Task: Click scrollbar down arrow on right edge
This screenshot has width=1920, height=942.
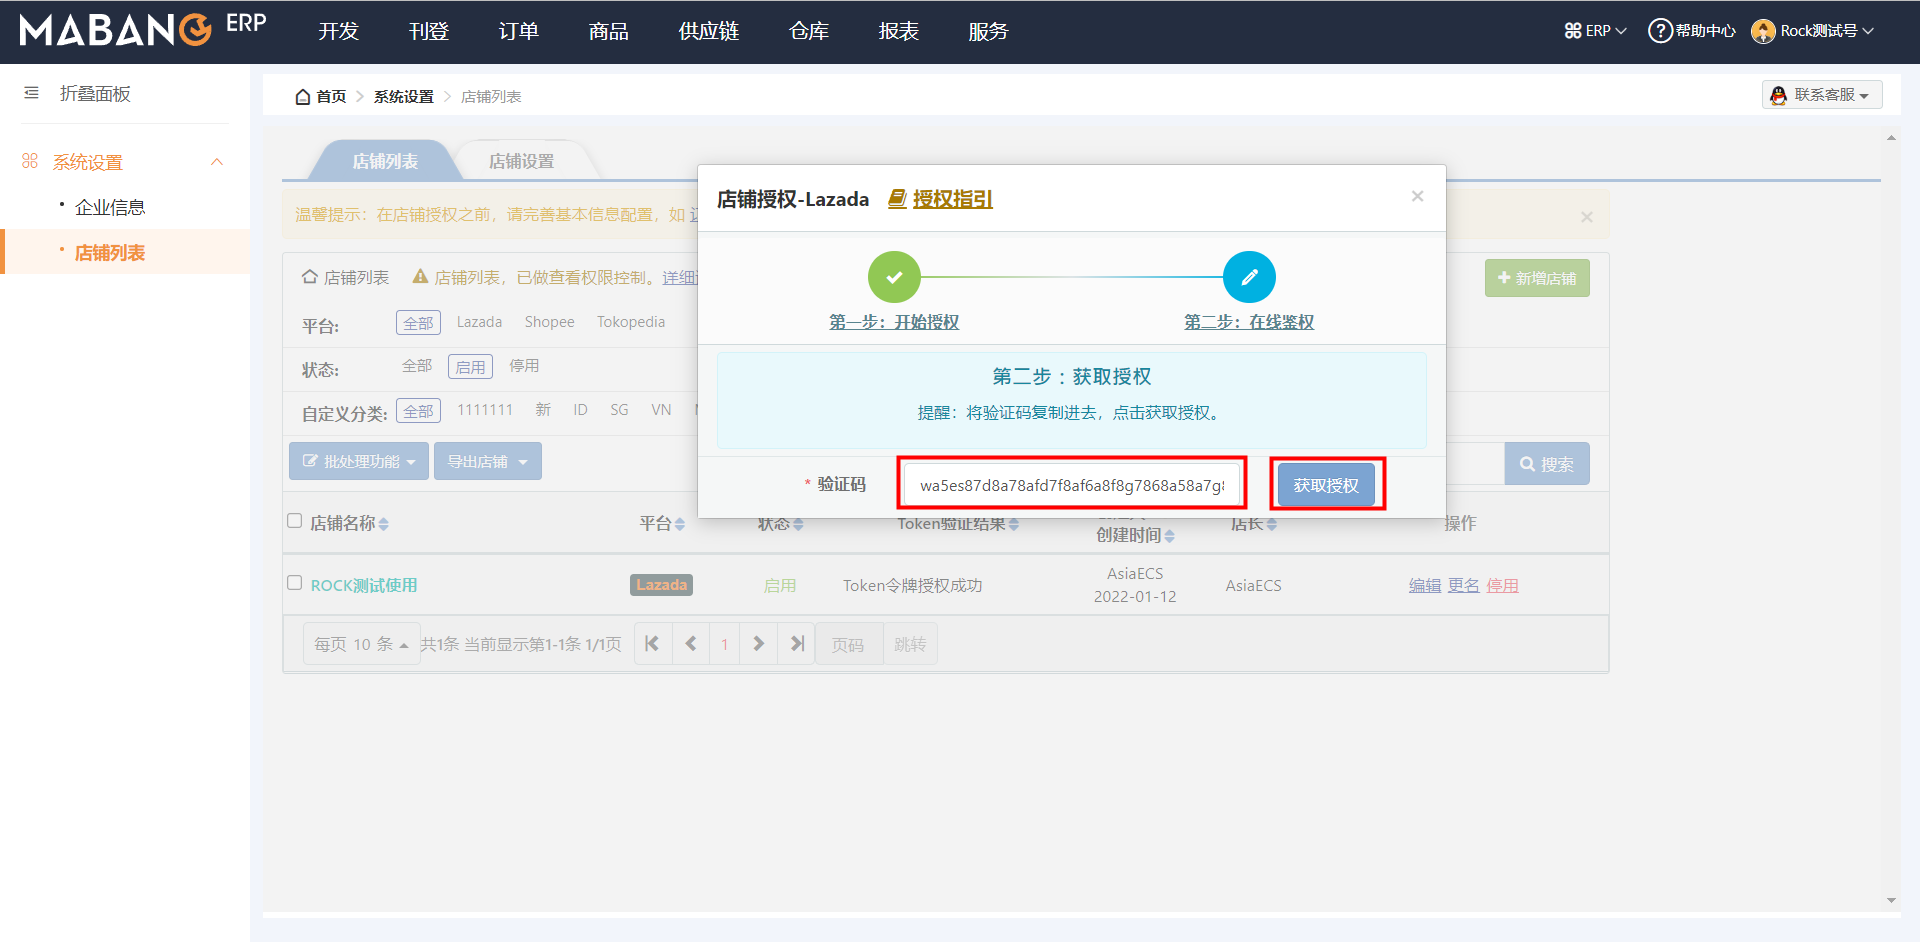Action: pyautogui.click(x=1891, y=900)
